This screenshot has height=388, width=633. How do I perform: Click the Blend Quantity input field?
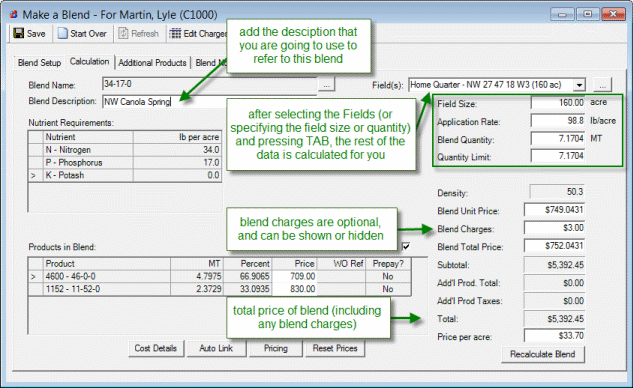point(558,138)
